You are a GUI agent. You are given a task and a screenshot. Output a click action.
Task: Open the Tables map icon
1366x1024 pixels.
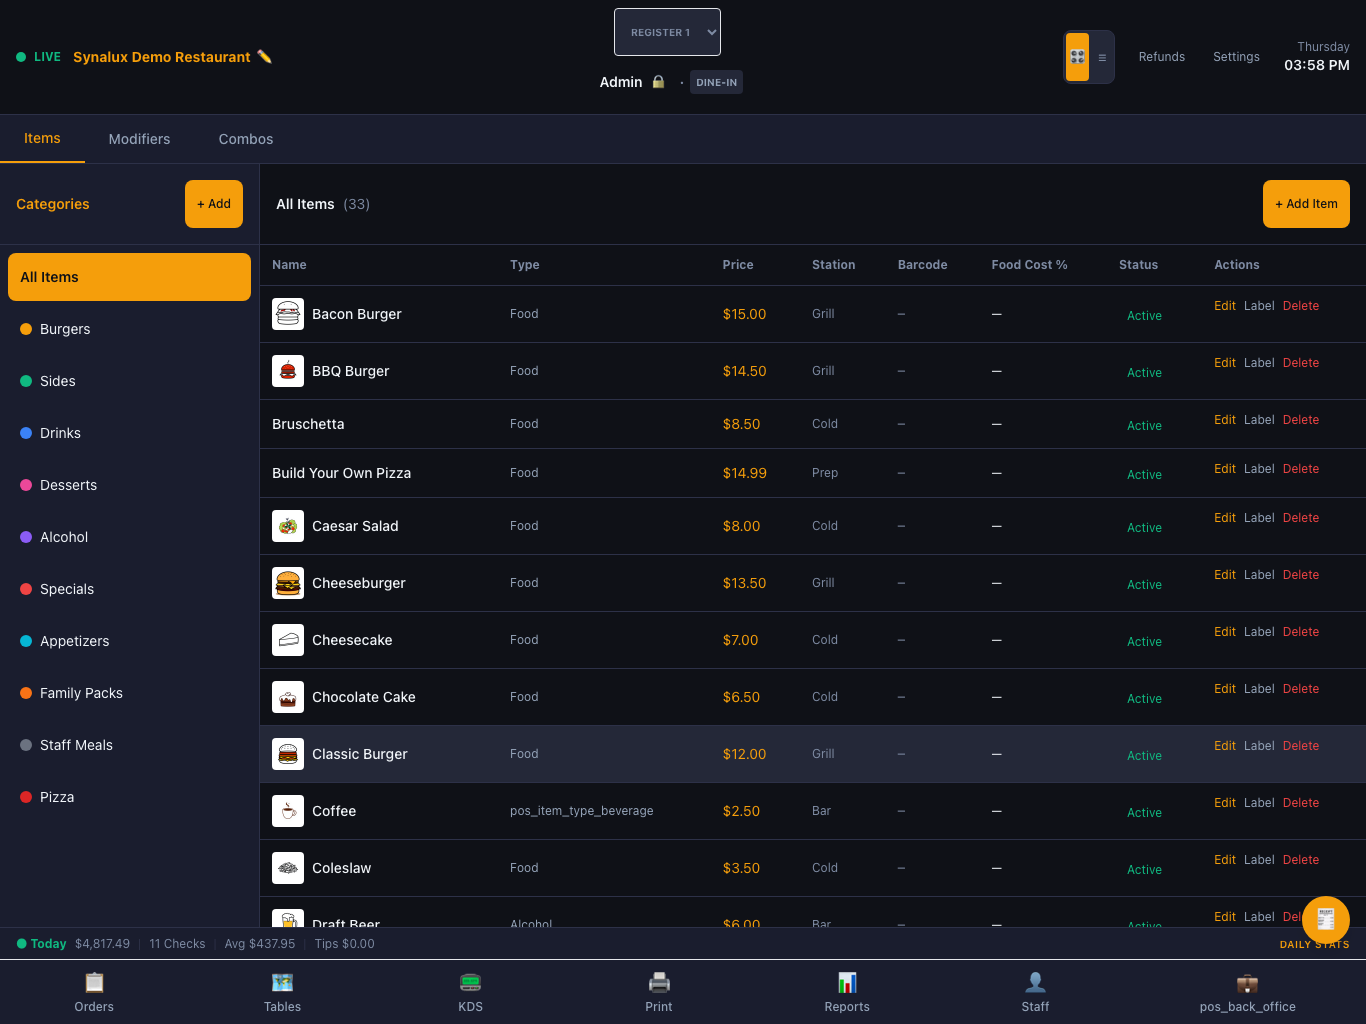283,983
